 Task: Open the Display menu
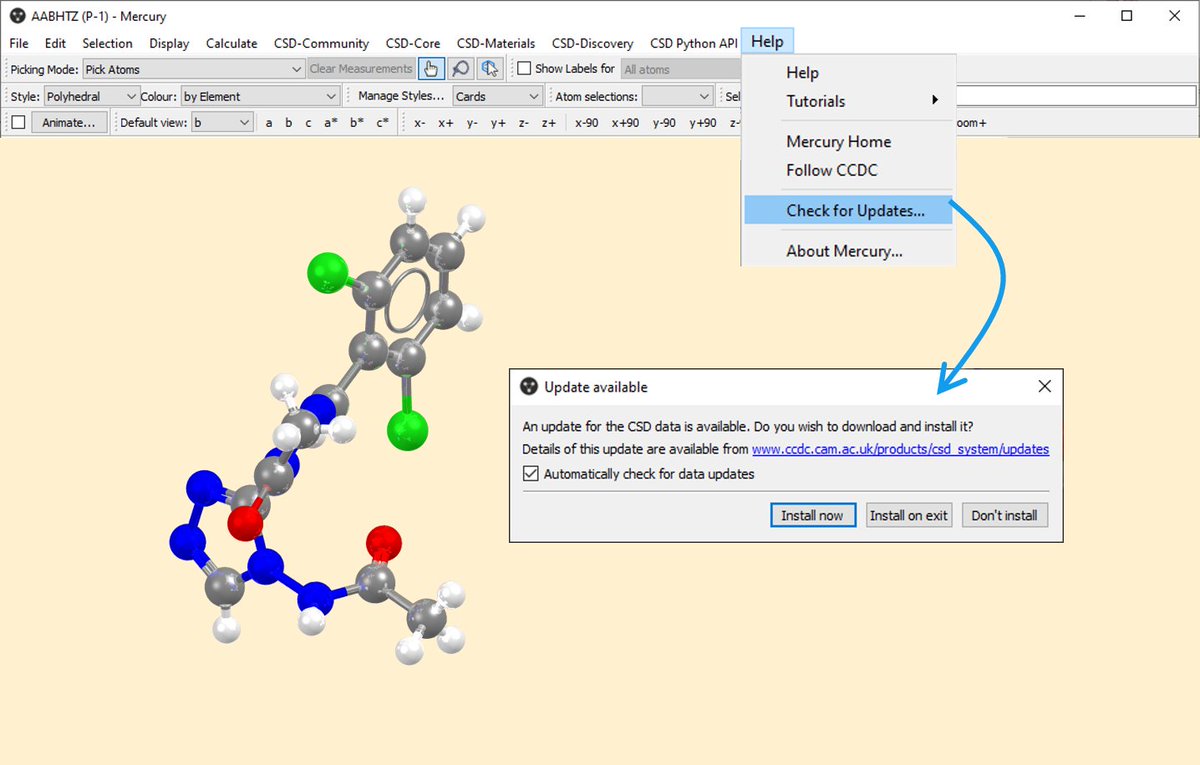pos(169,43)
